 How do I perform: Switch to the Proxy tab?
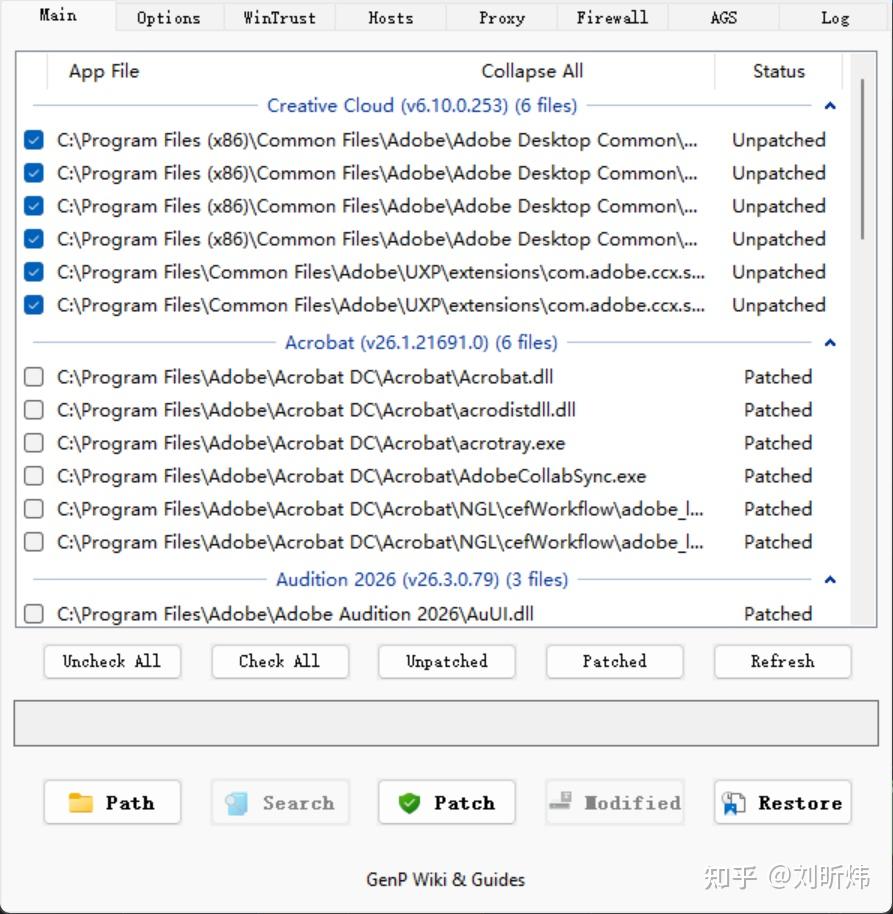tap(502, 18)
